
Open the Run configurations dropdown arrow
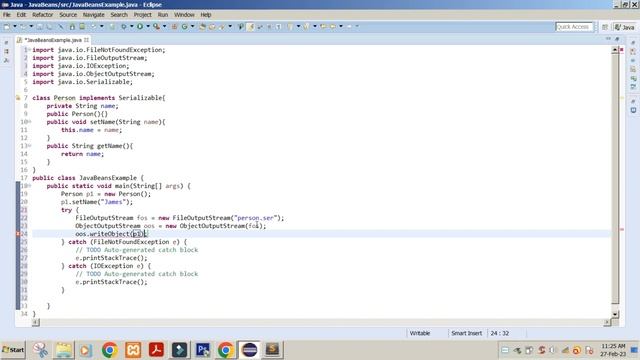click(148, 27)
